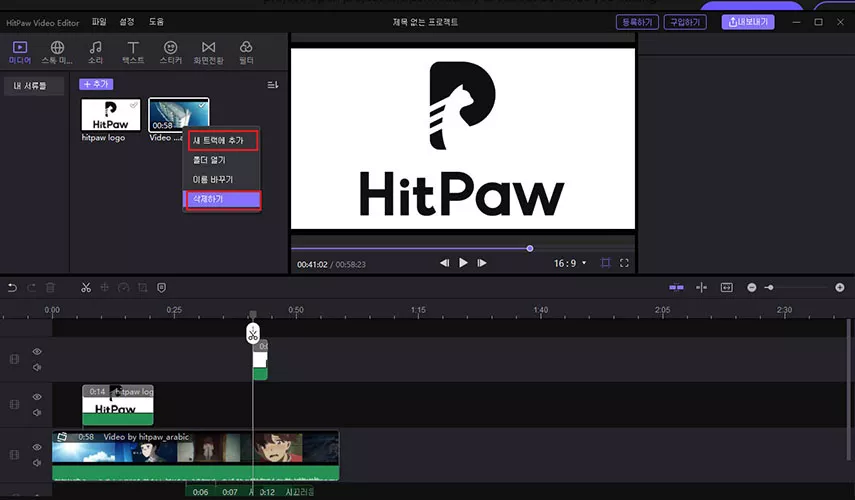Click the crop tool in timeline toolbar
The width and height of the screenshot is (855, 500).
point(142,287)
